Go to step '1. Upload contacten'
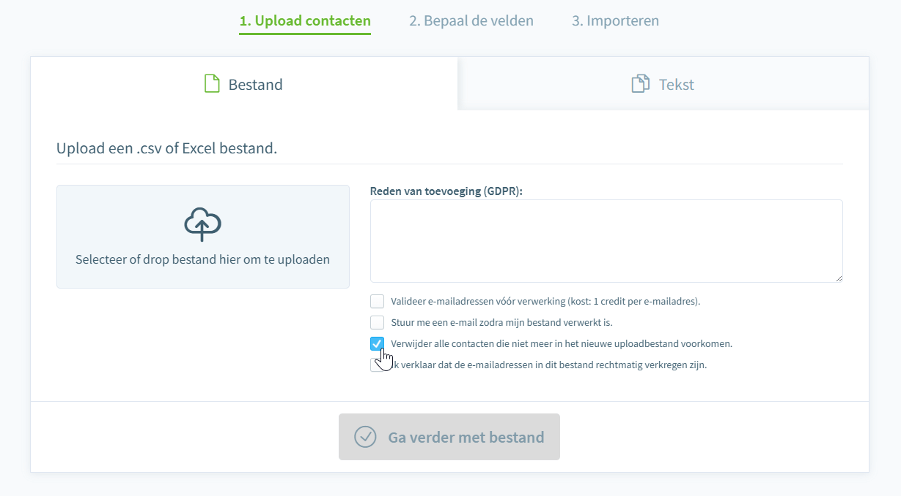Screen dimensions: 902x496 tap(305, 21)
